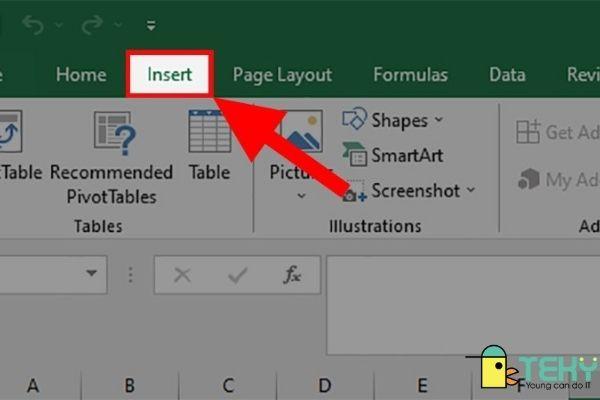Switch to the Page Layout tab

pyautogui.click(x=282, y=75)
